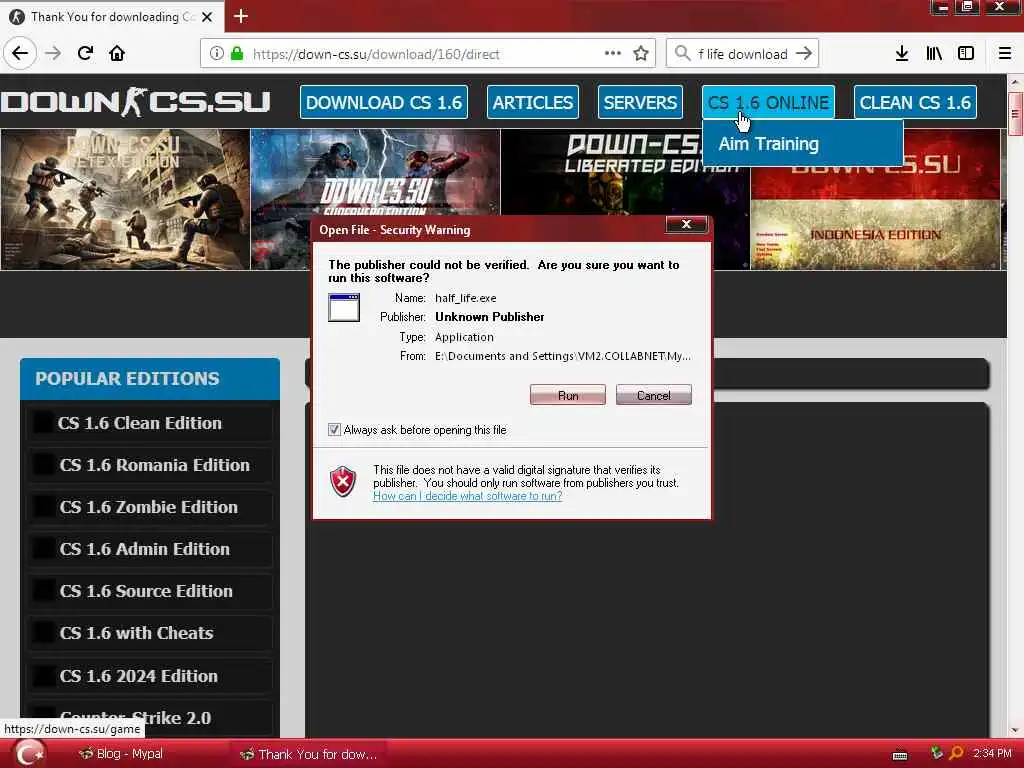Open a new tab with plus

tap(241, 16)
